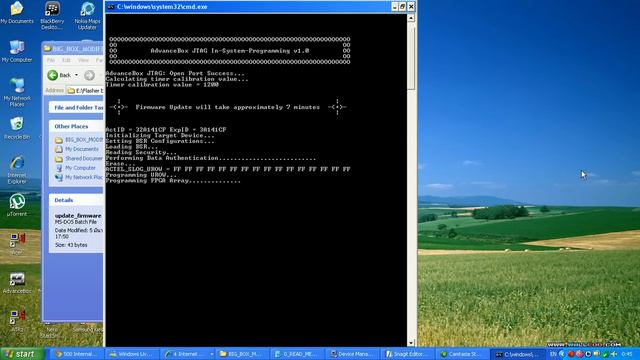
Task: Click cmd window scrollbar down arrow
Action: coord(411,342)
